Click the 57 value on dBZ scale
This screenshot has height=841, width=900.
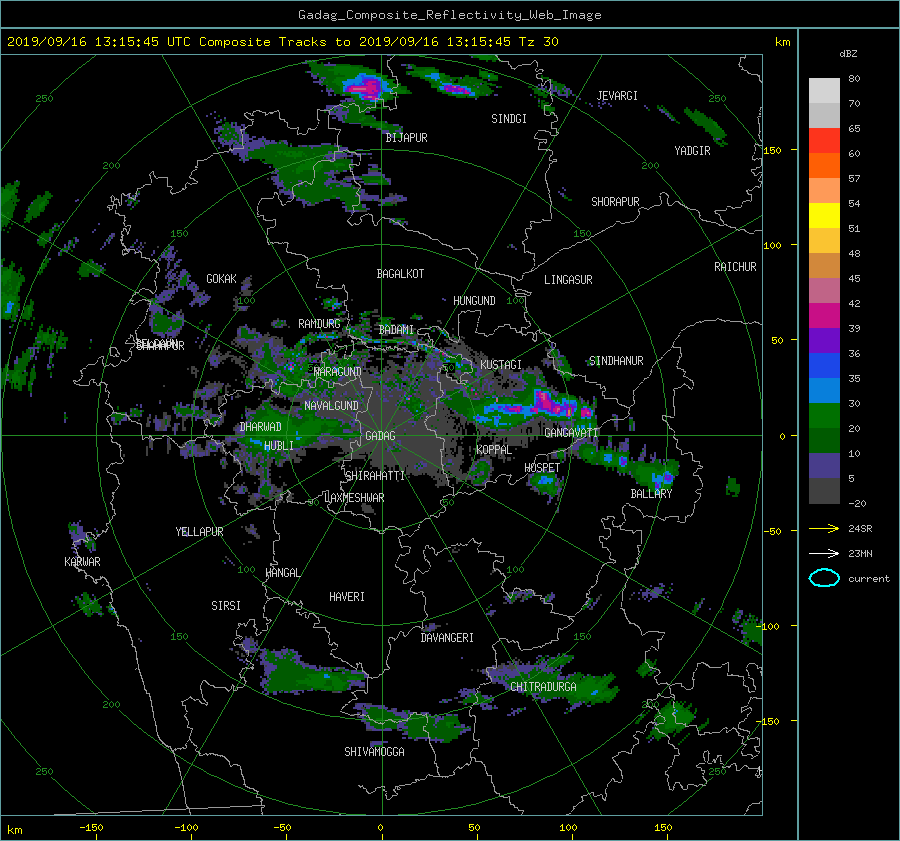(854, 179)
